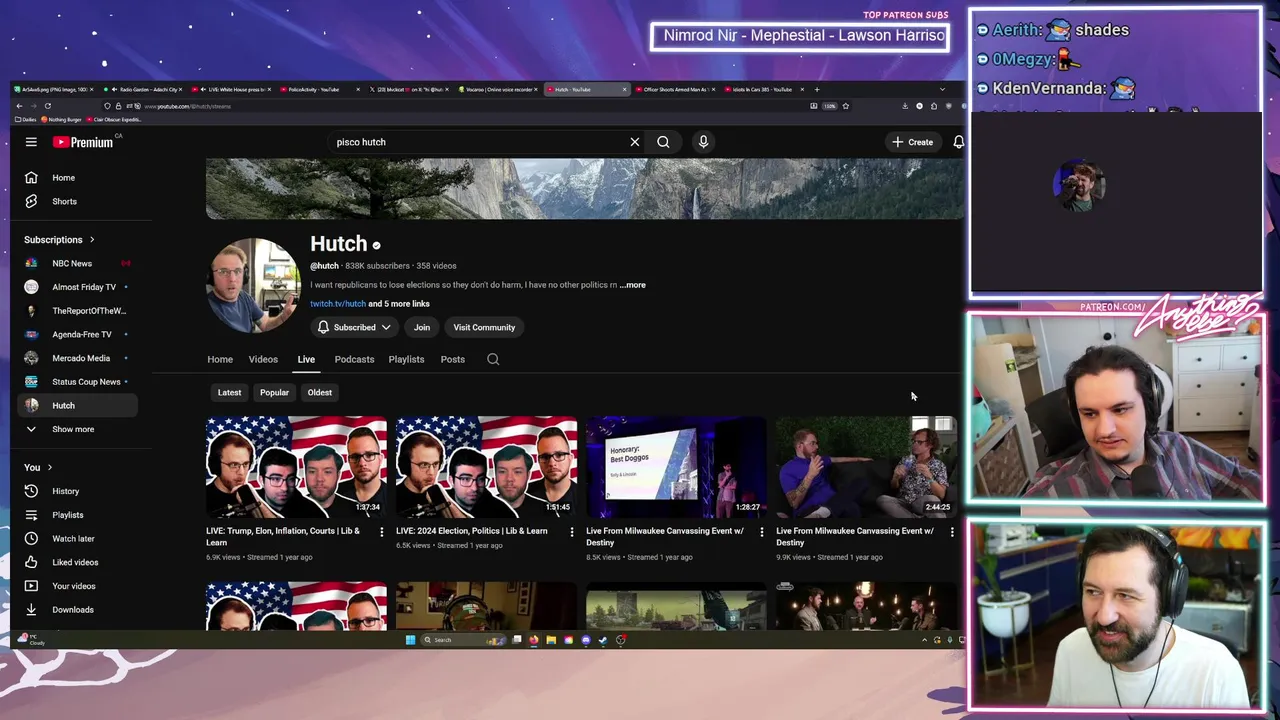The width and height of the screenshot is (1280, 720).
Task: Reload the page in the browser
Action: point(47,106)
